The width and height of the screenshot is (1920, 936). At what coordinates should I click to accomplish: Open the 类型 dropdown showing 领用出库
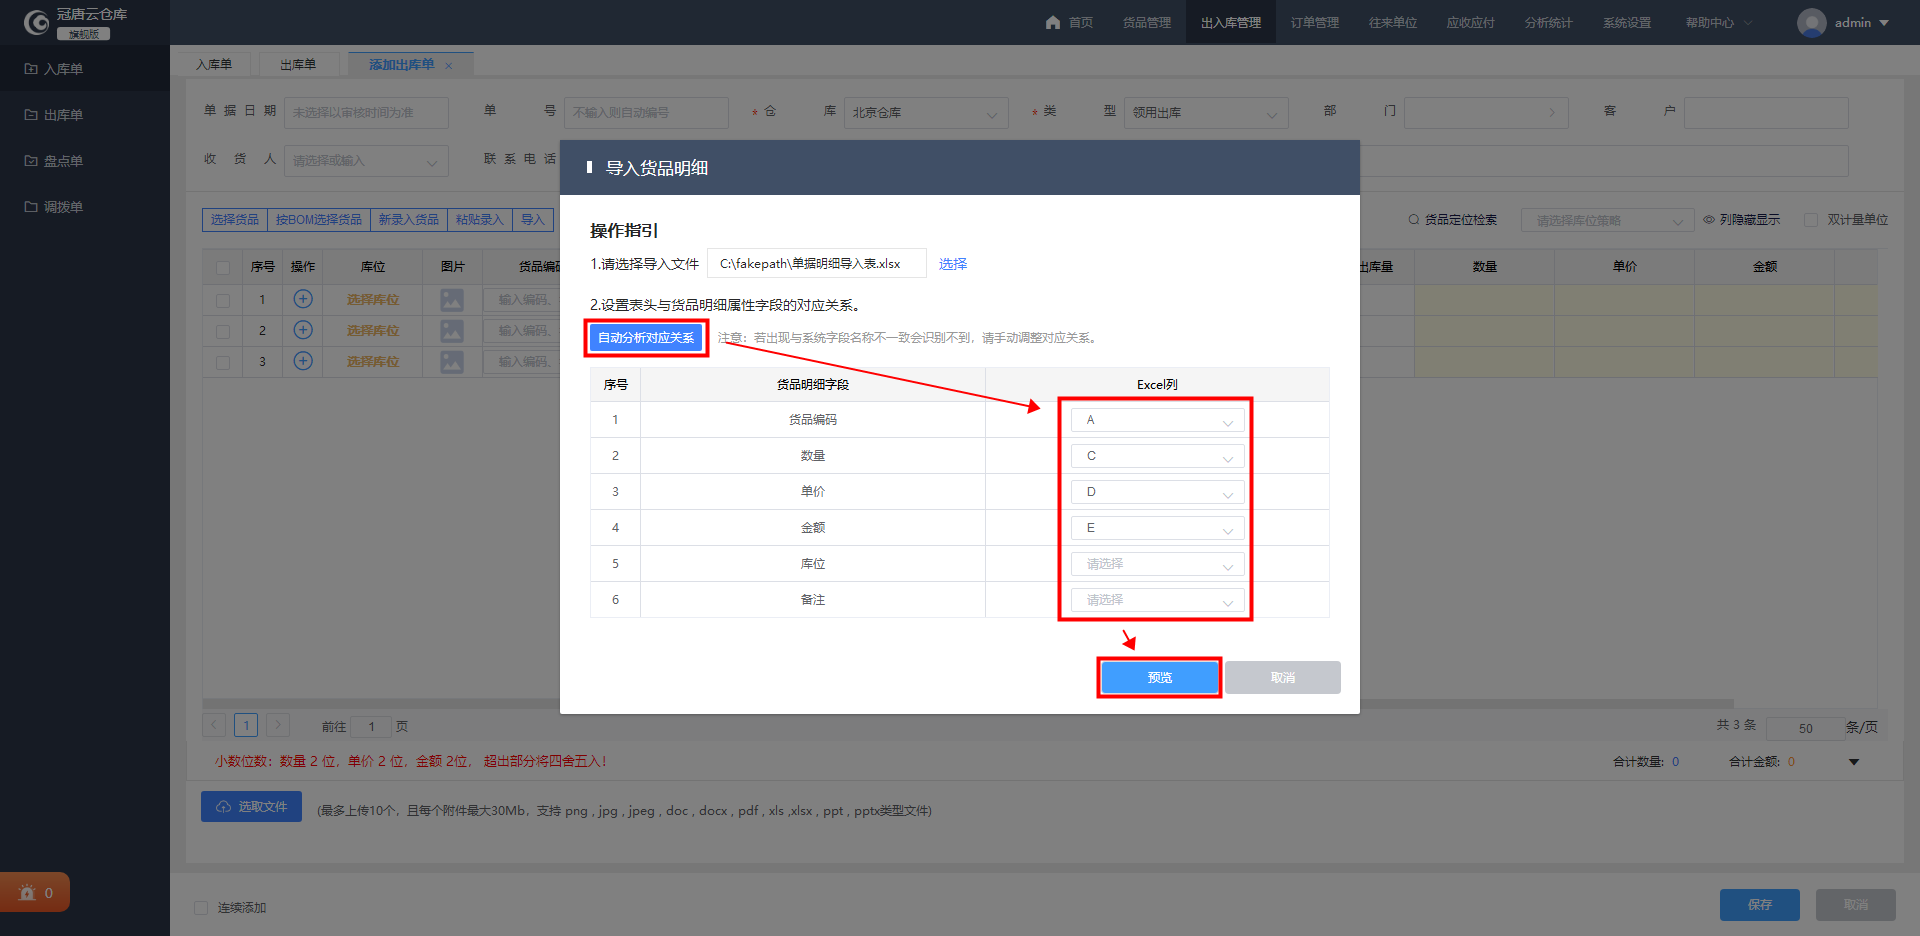[1206, 113]
